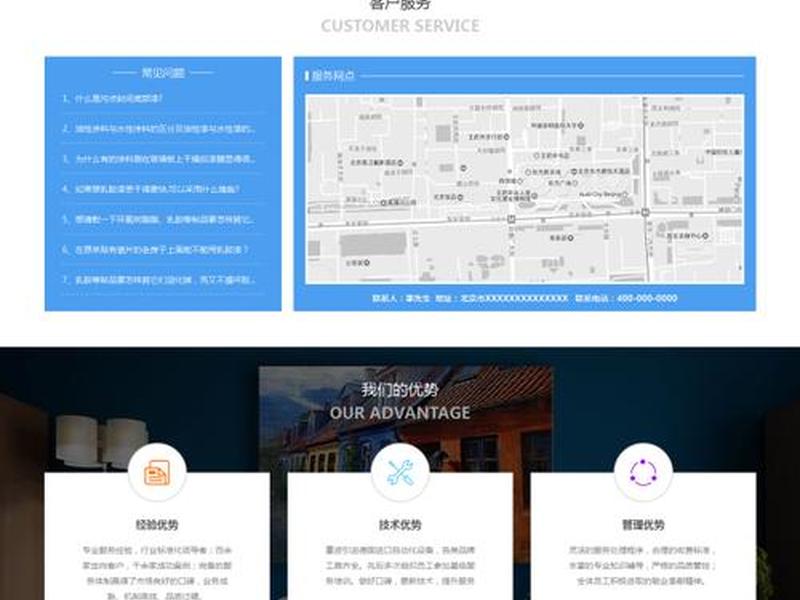Click the 管理优势 card title
800x600 pixels.
[643, 524]
